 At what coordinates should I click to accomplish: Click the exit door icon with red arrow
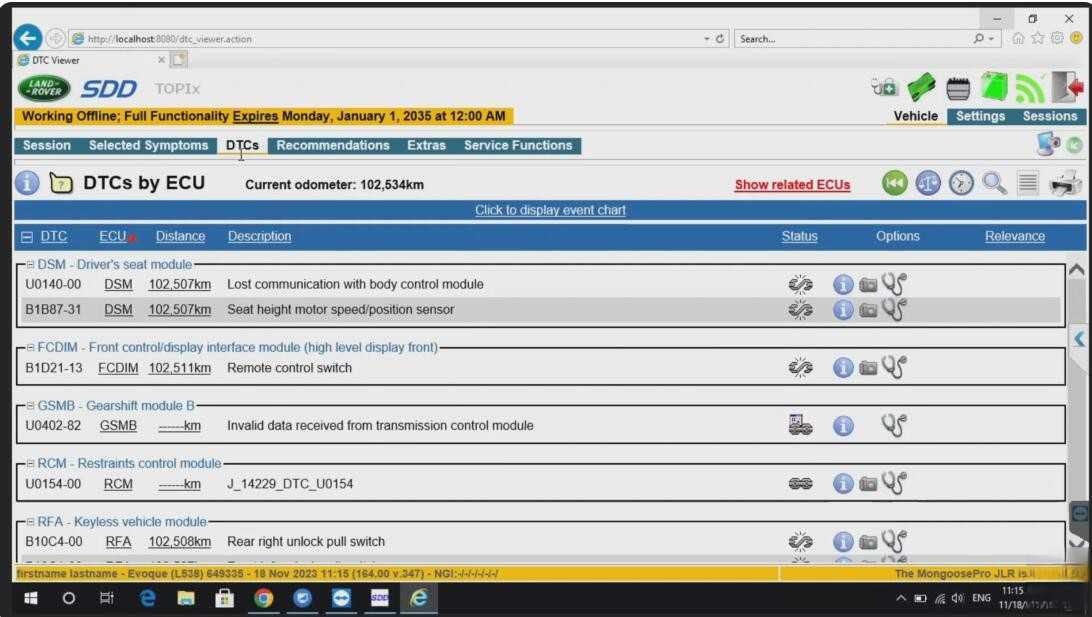coord(1068,87)
